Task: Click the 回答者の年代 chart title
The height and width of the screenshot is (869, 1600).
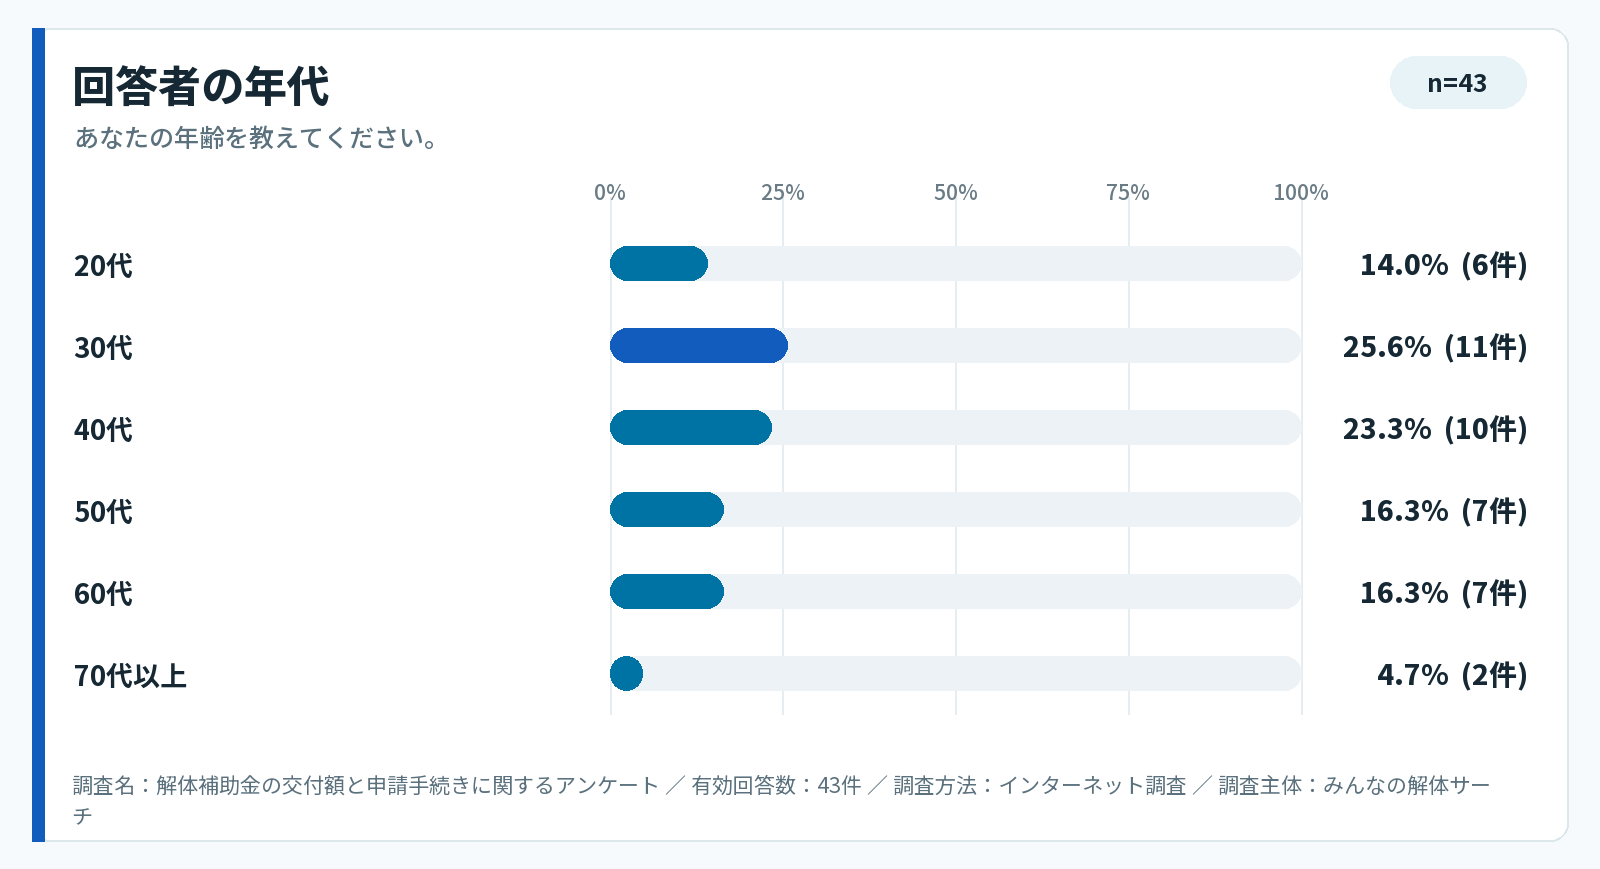Action: 201,86
